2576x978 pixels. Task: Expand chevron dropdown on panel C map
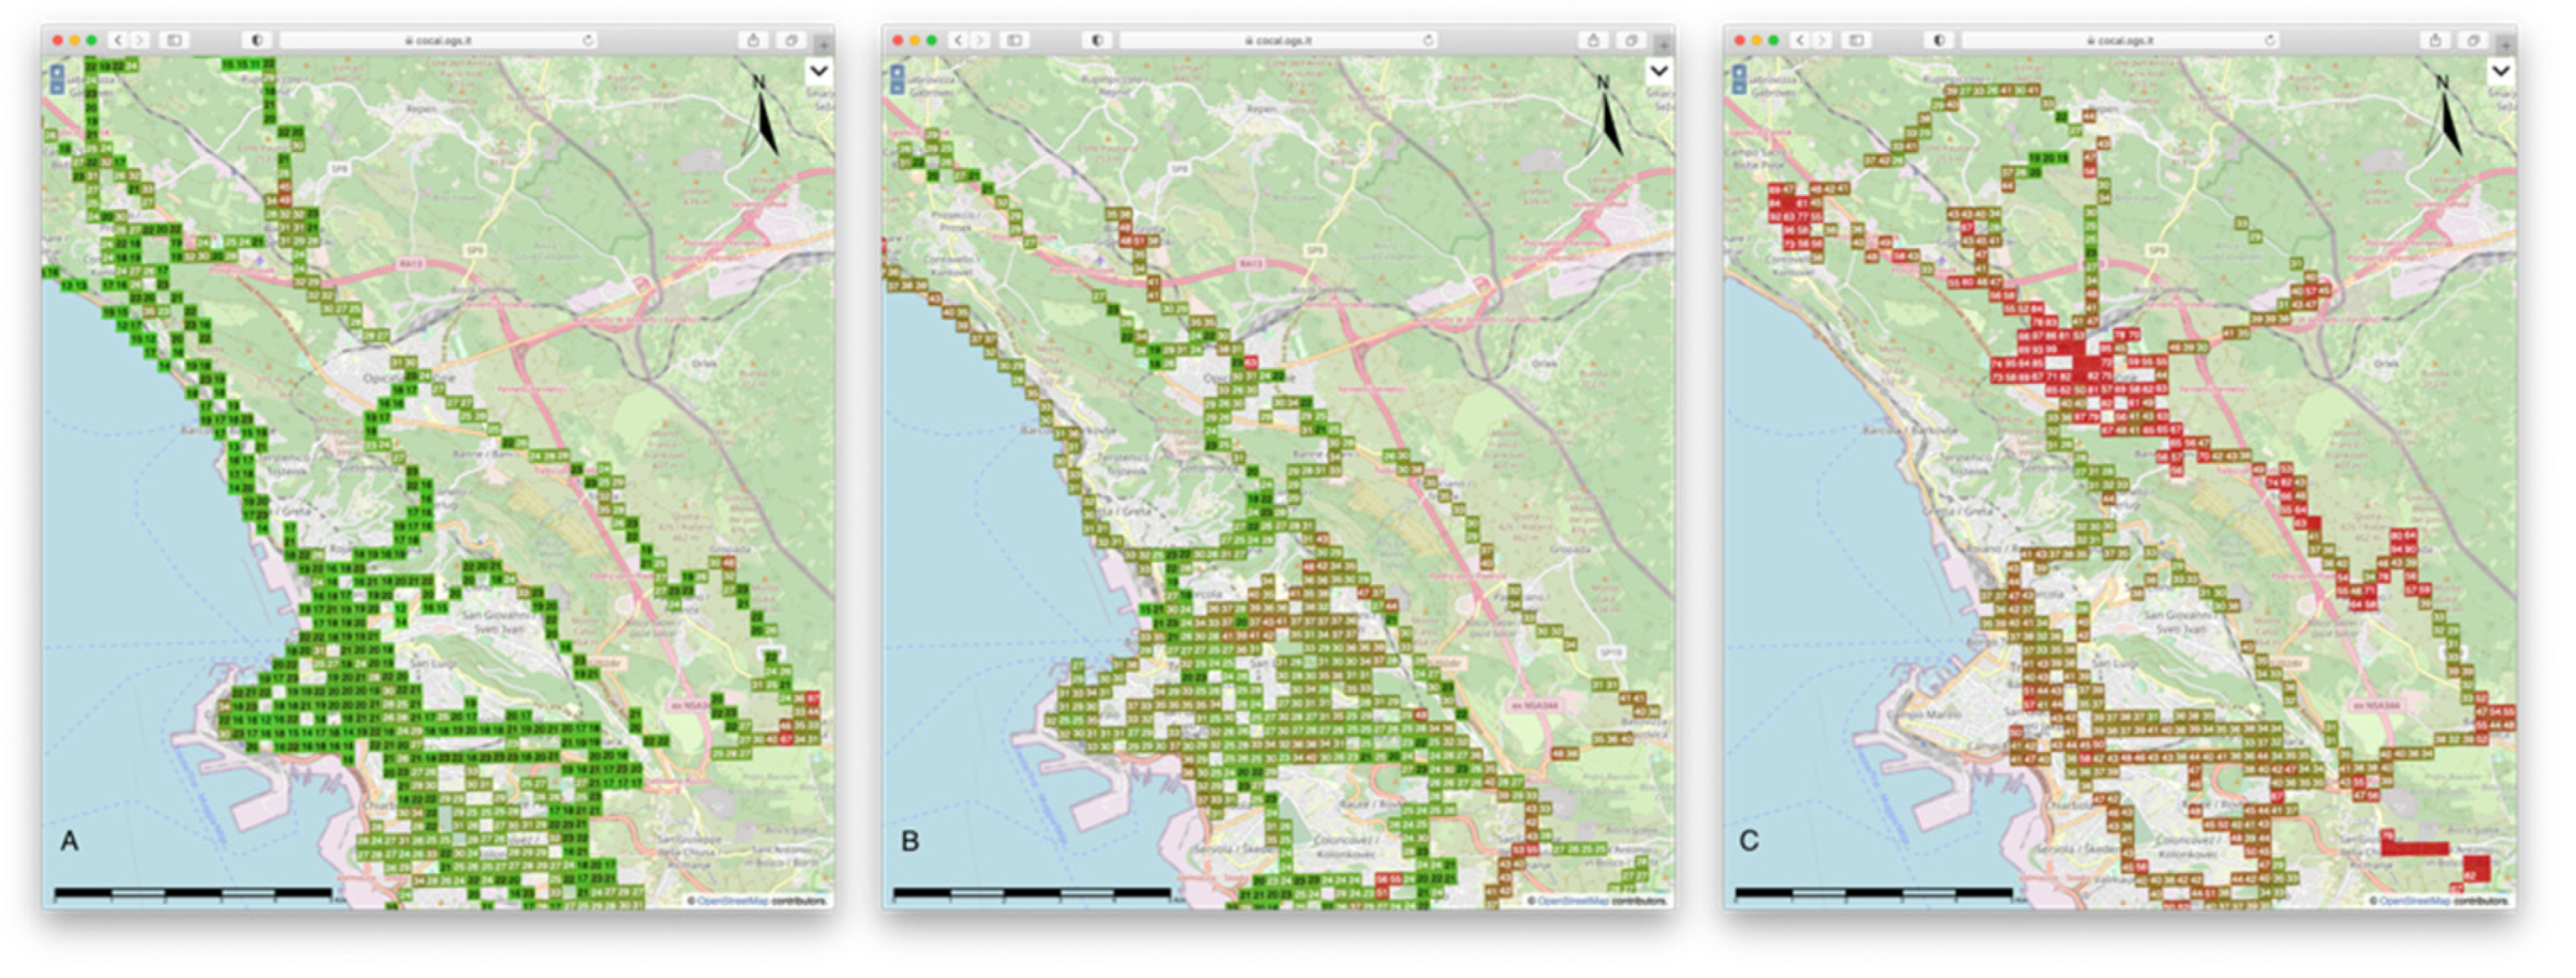(2500, 71)
